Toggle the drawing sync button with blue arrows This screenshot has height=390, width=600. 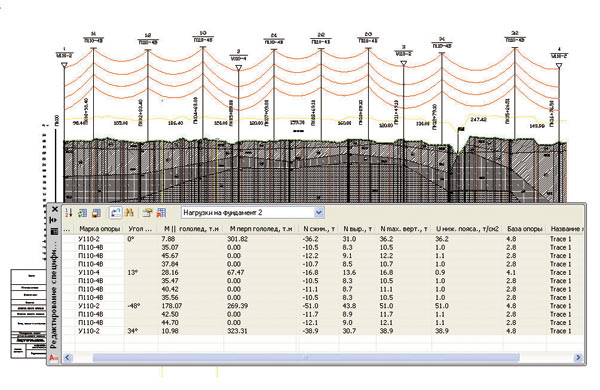click(115, 213)
